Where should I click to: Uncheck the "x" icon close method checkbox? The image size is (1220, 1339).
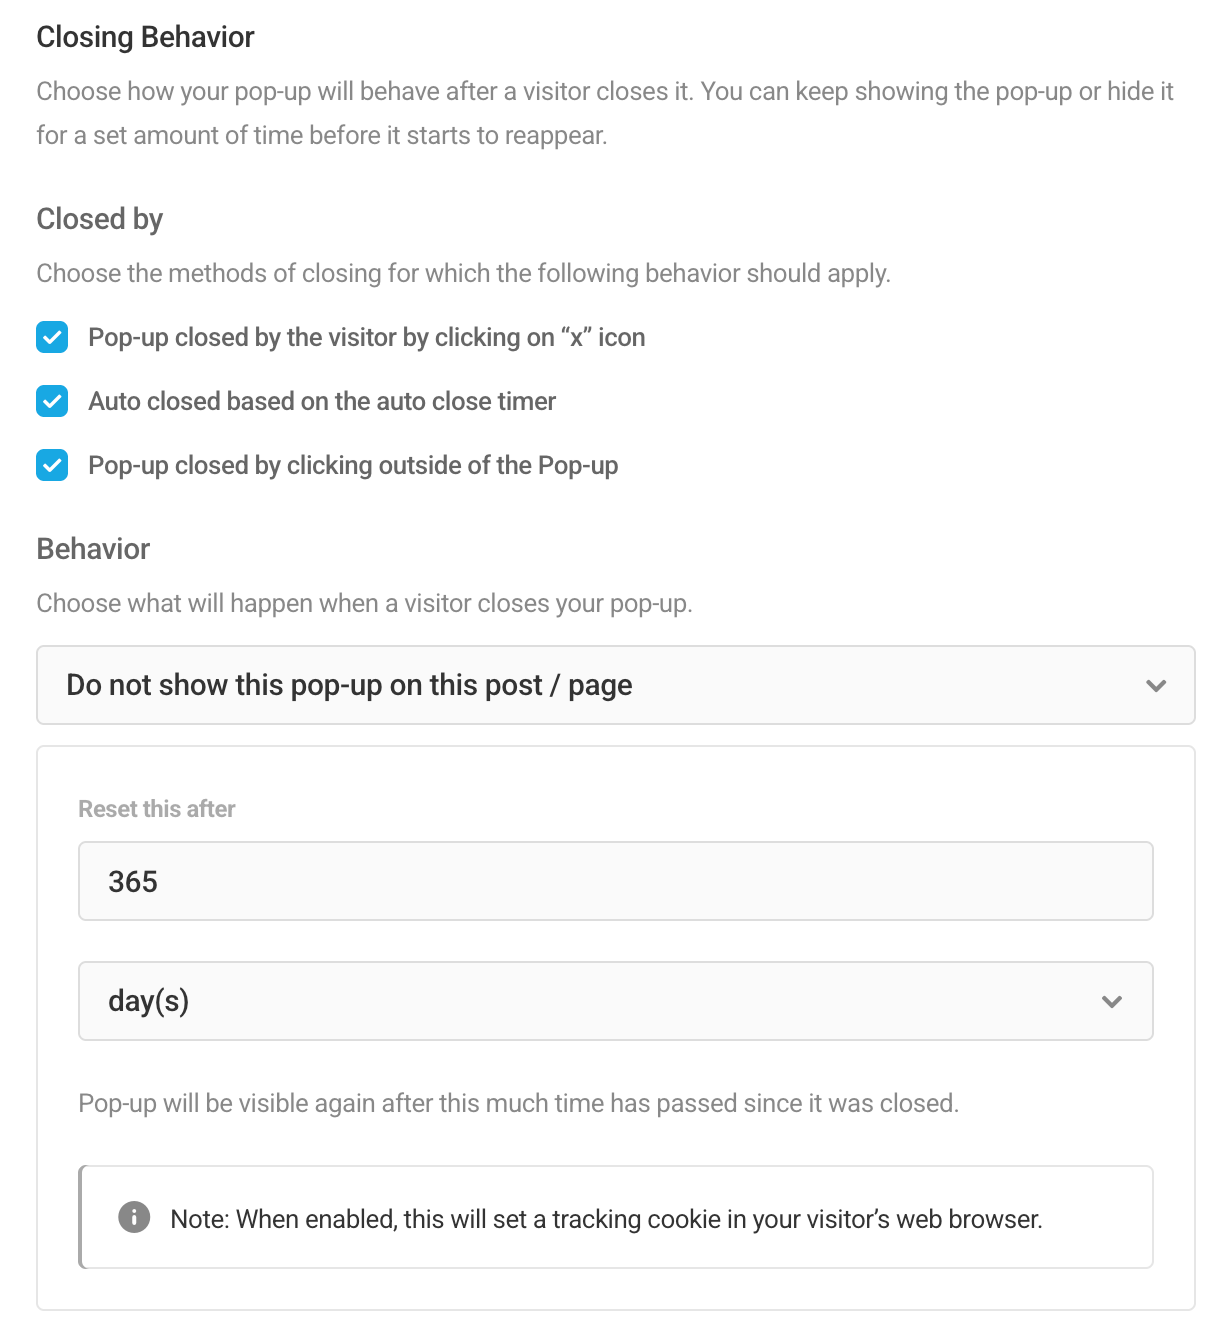click(52, 338)
